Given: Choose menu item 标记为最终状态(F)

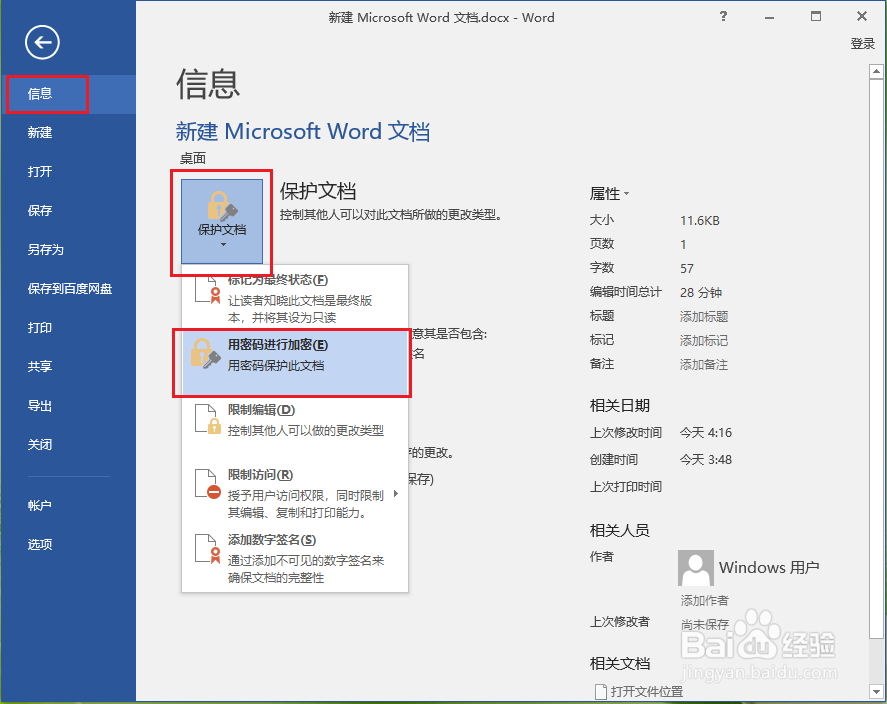Looking at the screenshot, I should pyautogui.click(x=295, y=299).
